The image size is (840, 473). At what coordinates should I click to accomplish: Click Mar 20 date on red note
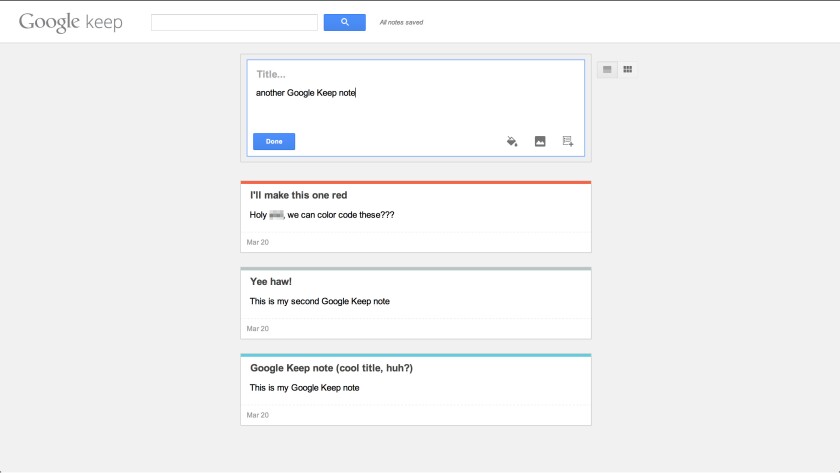tap(258, 243)
